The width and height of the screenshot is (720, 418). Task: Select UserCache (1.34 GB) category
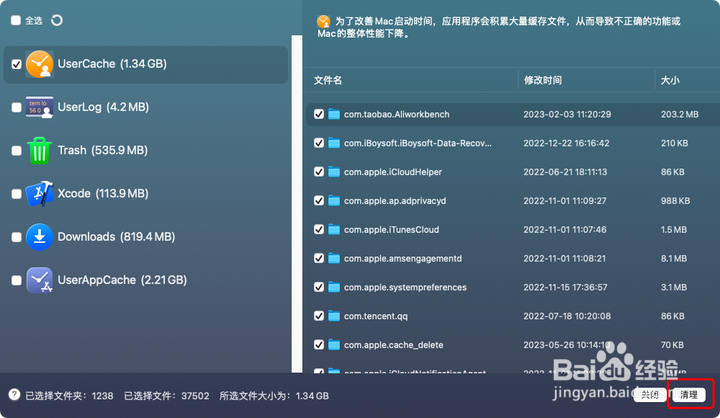[146, 64]
